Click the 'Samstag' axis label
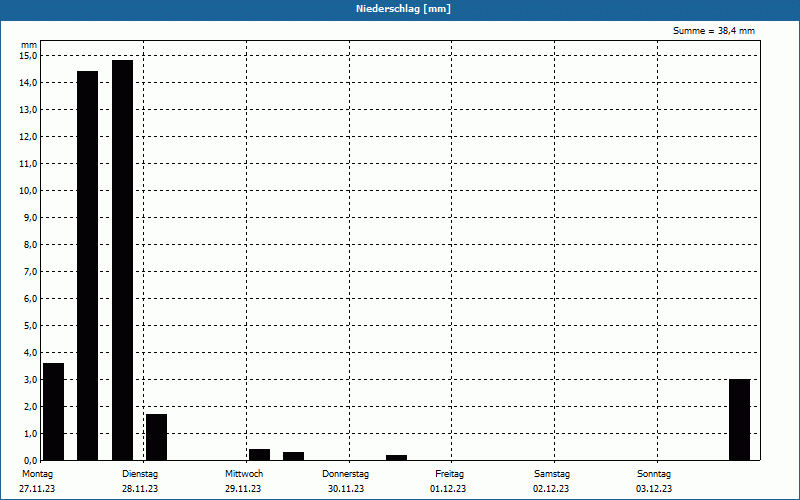This screenshot has width=800, height=500. tap(552, 474)
